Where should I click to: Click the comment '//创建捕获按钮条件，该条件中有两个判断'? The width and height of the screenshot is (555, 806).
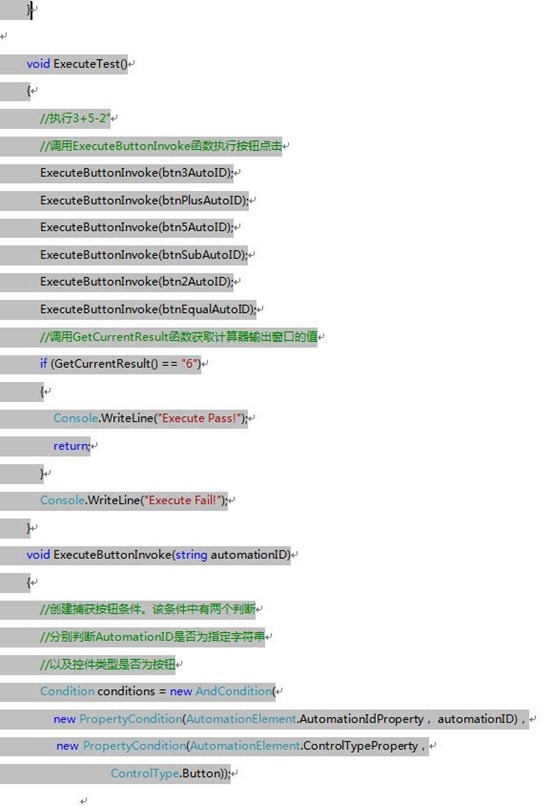pyautogui.click(x=147, y=609)
